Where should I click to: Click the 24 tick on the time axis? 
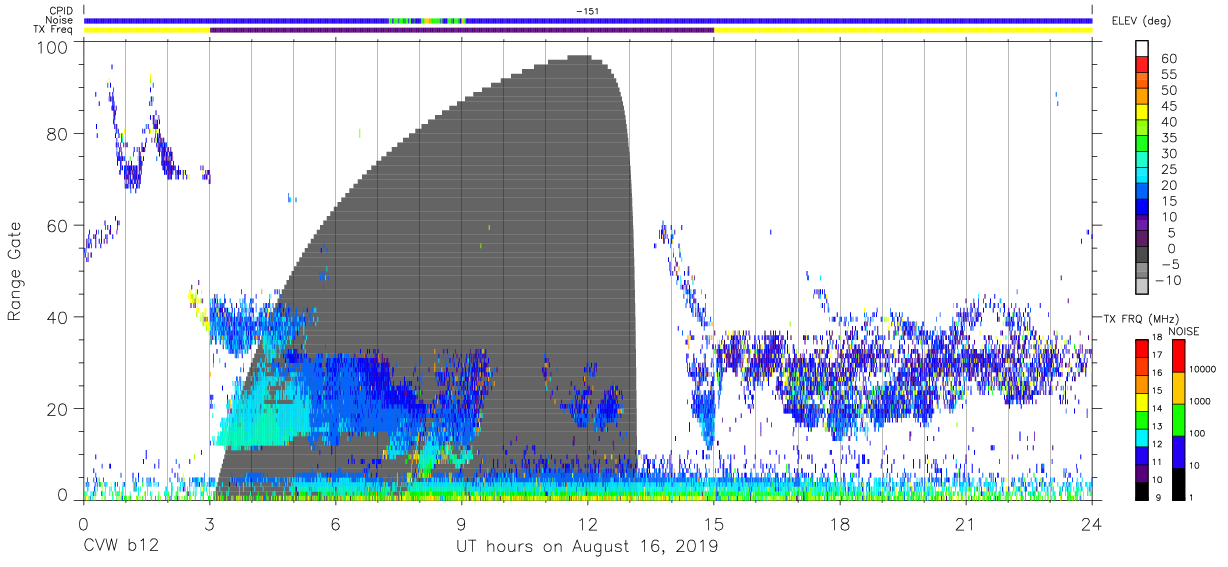pyautogui.click(x=1092, y=525)
